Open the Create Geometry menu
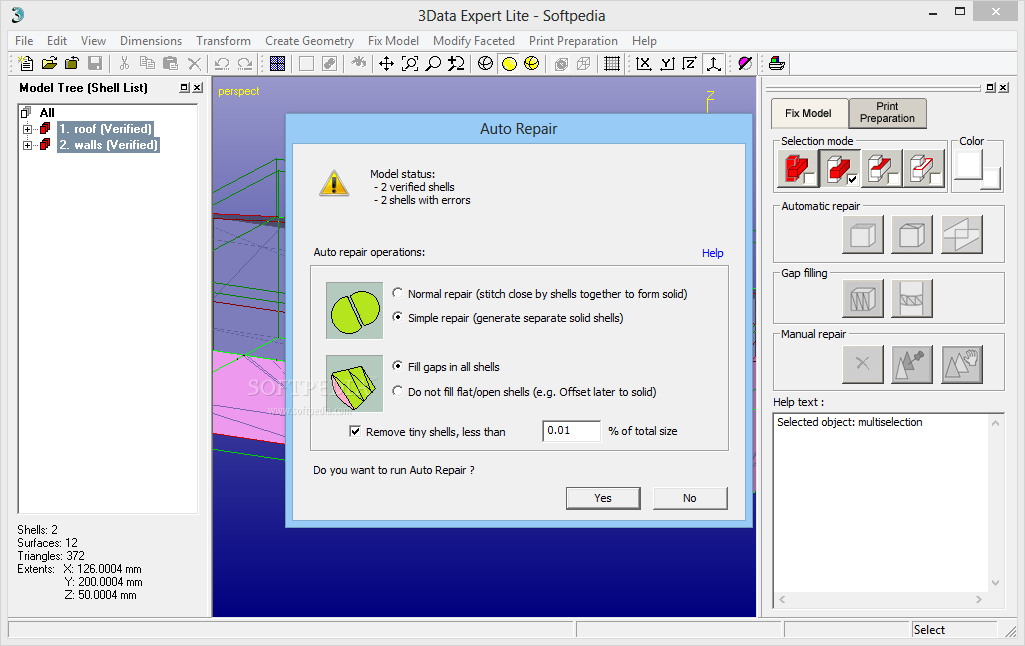The width and height of the screenshot is (1025, 646). [x=309, y=41]
